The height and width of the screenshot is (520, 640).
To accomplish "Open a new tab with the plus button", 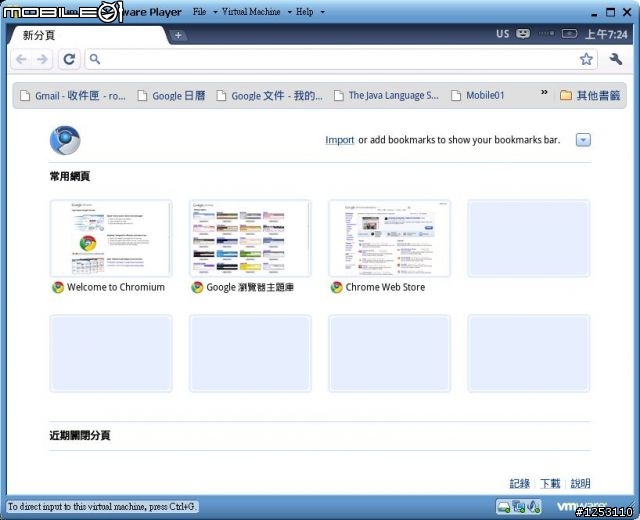I will tap(178, 36).
